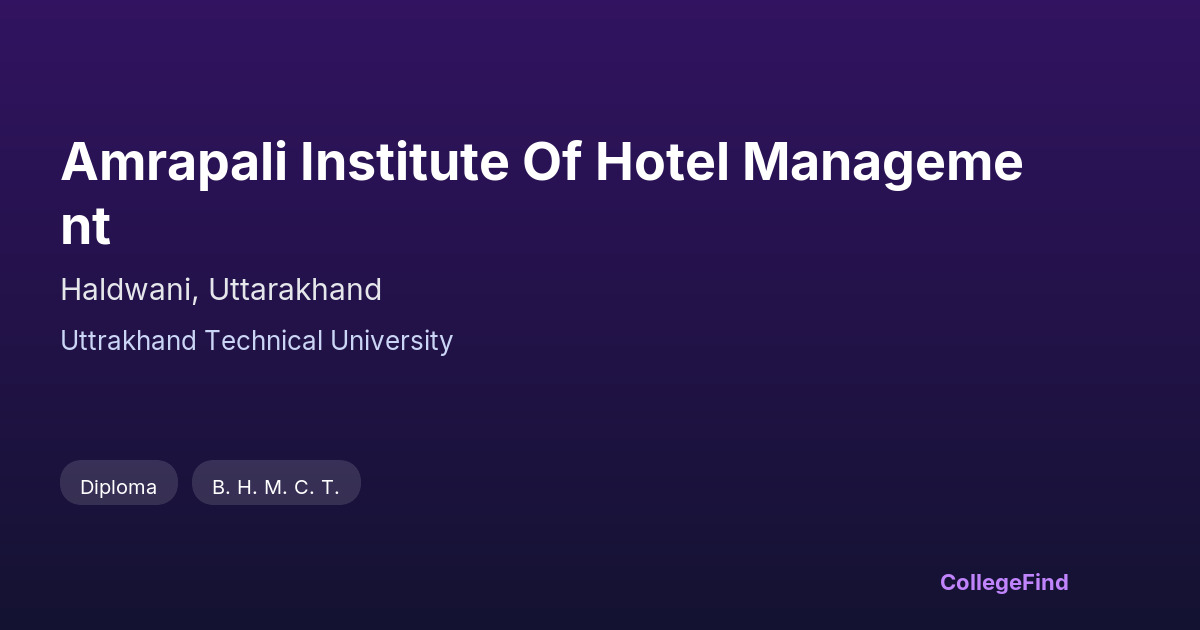
Task: Click the word Technical in the university line
Action: (x=264, y=341)
